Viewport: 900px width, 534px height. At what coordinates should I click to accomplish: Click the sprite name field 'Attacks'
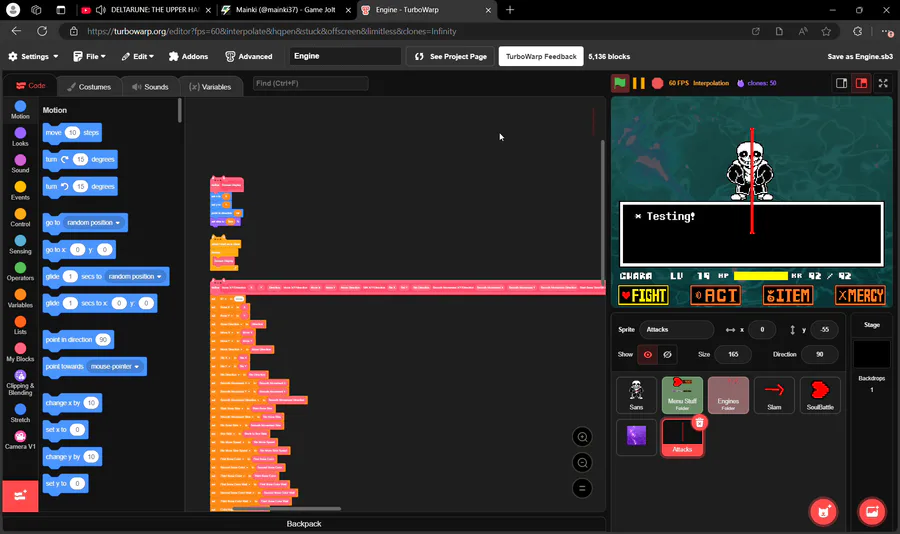pyautogui.click(x=676, y=330)
